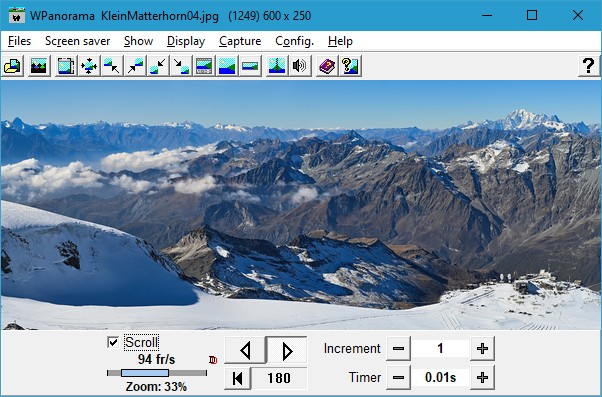Open the Help menu
Screen dimensions: 602x397
[x=340, y=41]
